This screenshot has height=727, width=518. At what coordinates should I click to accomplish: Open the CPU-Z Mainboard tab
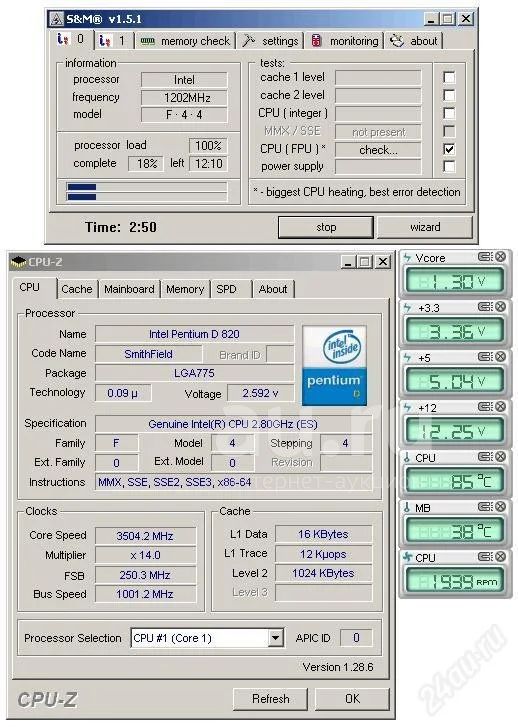pos(129,289)
